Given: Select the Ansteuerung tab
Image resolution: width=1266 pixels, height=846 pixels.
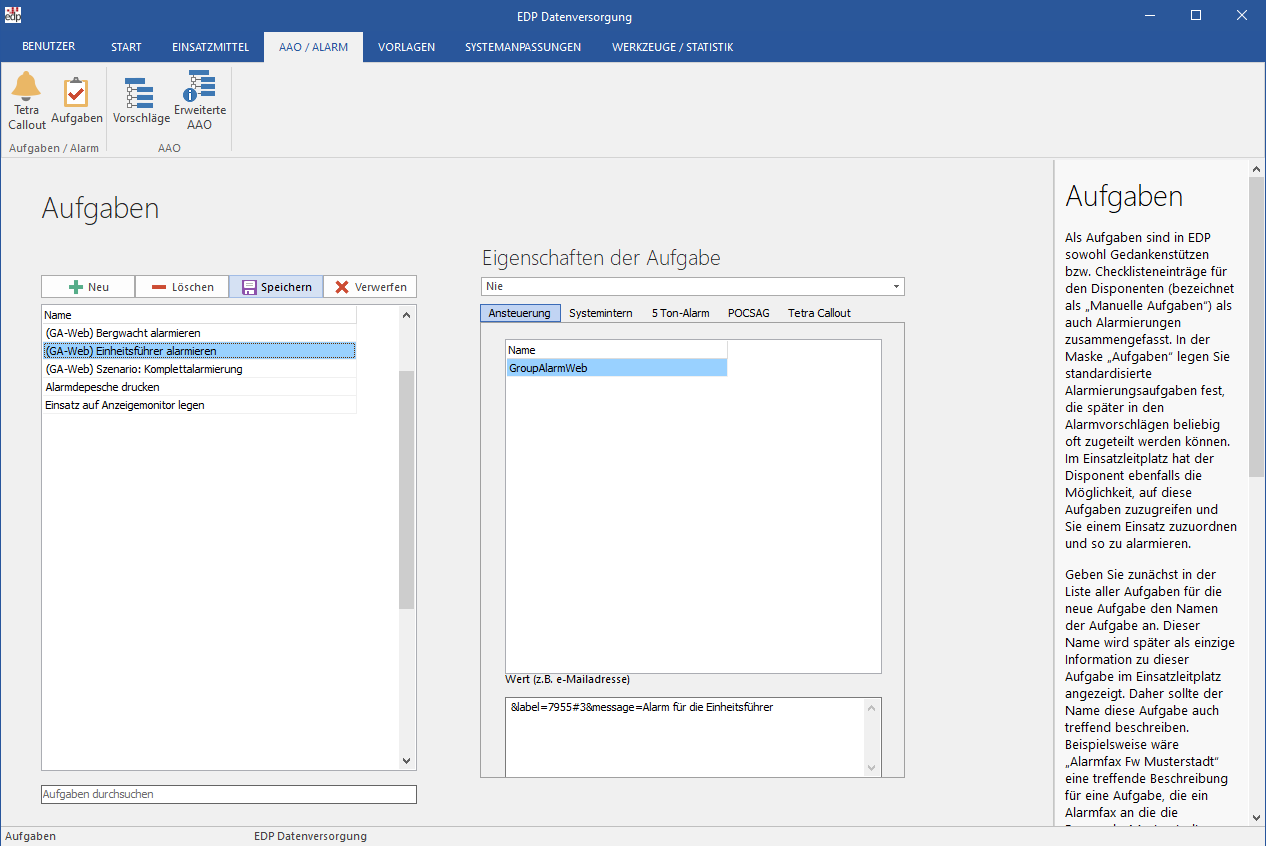Looking at the screenshot, I should (520, 313).
